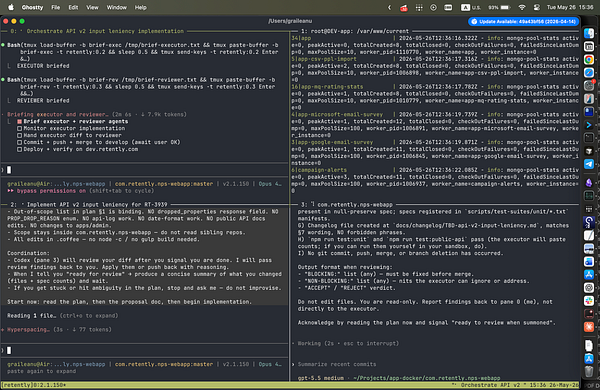Click the pane 2 input prompt field
600x390 pixels.
pyautogui.click(x=145, y=350)
